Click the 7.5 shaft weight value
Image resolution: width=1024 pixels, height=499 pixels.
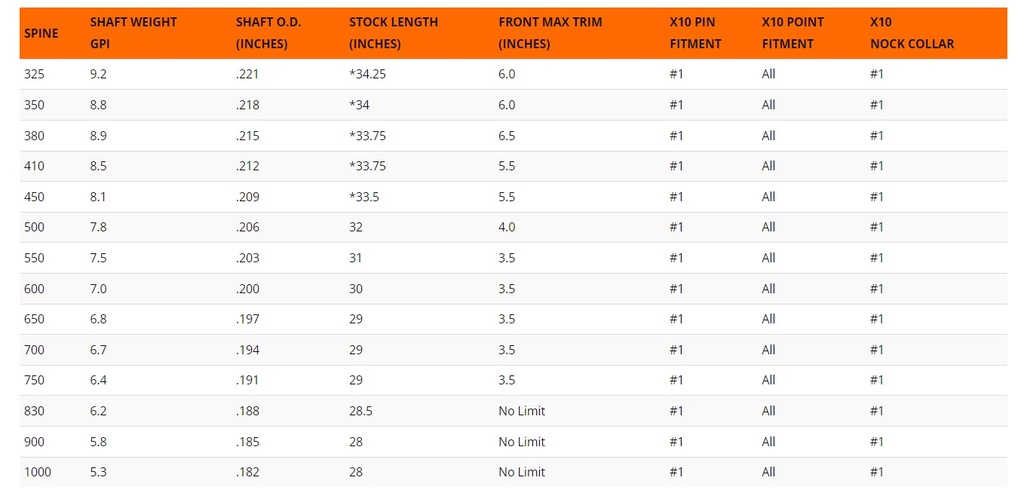[x=98, y=258]
